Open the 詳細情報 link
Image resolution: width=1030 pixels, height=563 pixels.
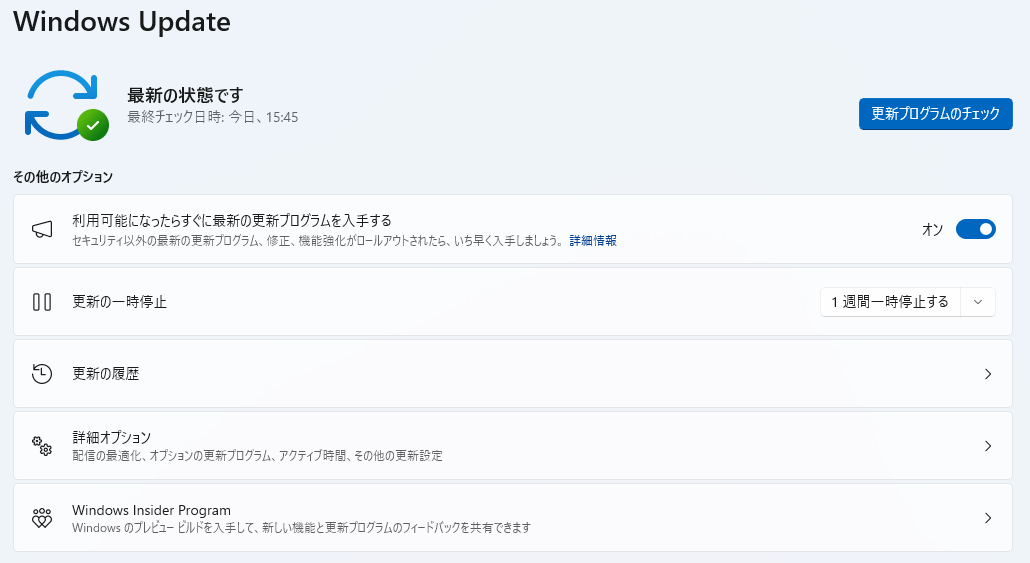pos(593,240)
